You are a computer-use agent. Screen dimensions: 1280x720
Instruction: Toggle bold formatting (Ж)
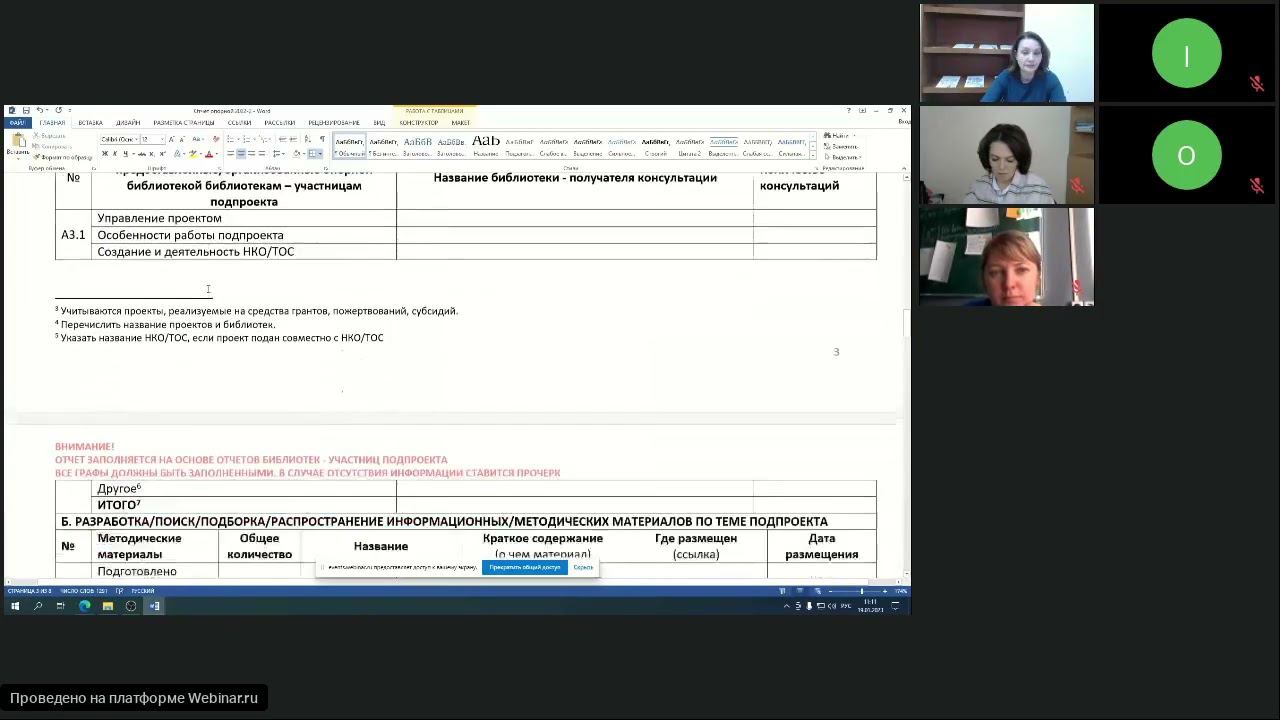pos(105,154)
